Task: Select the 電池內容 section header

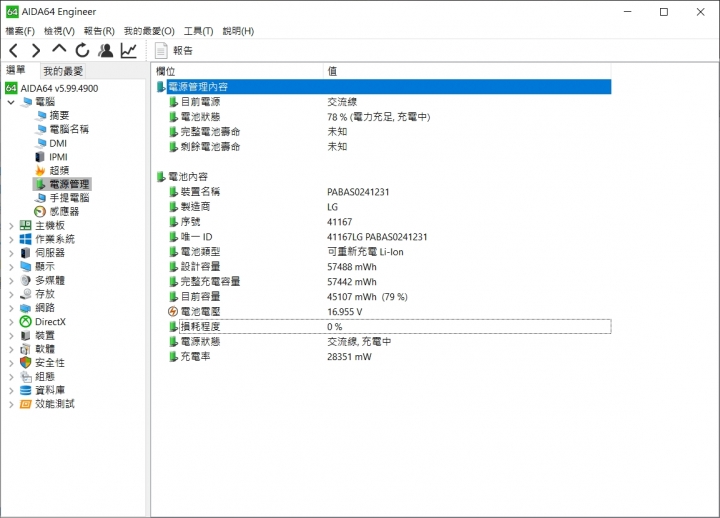Action: pos(188,177)
